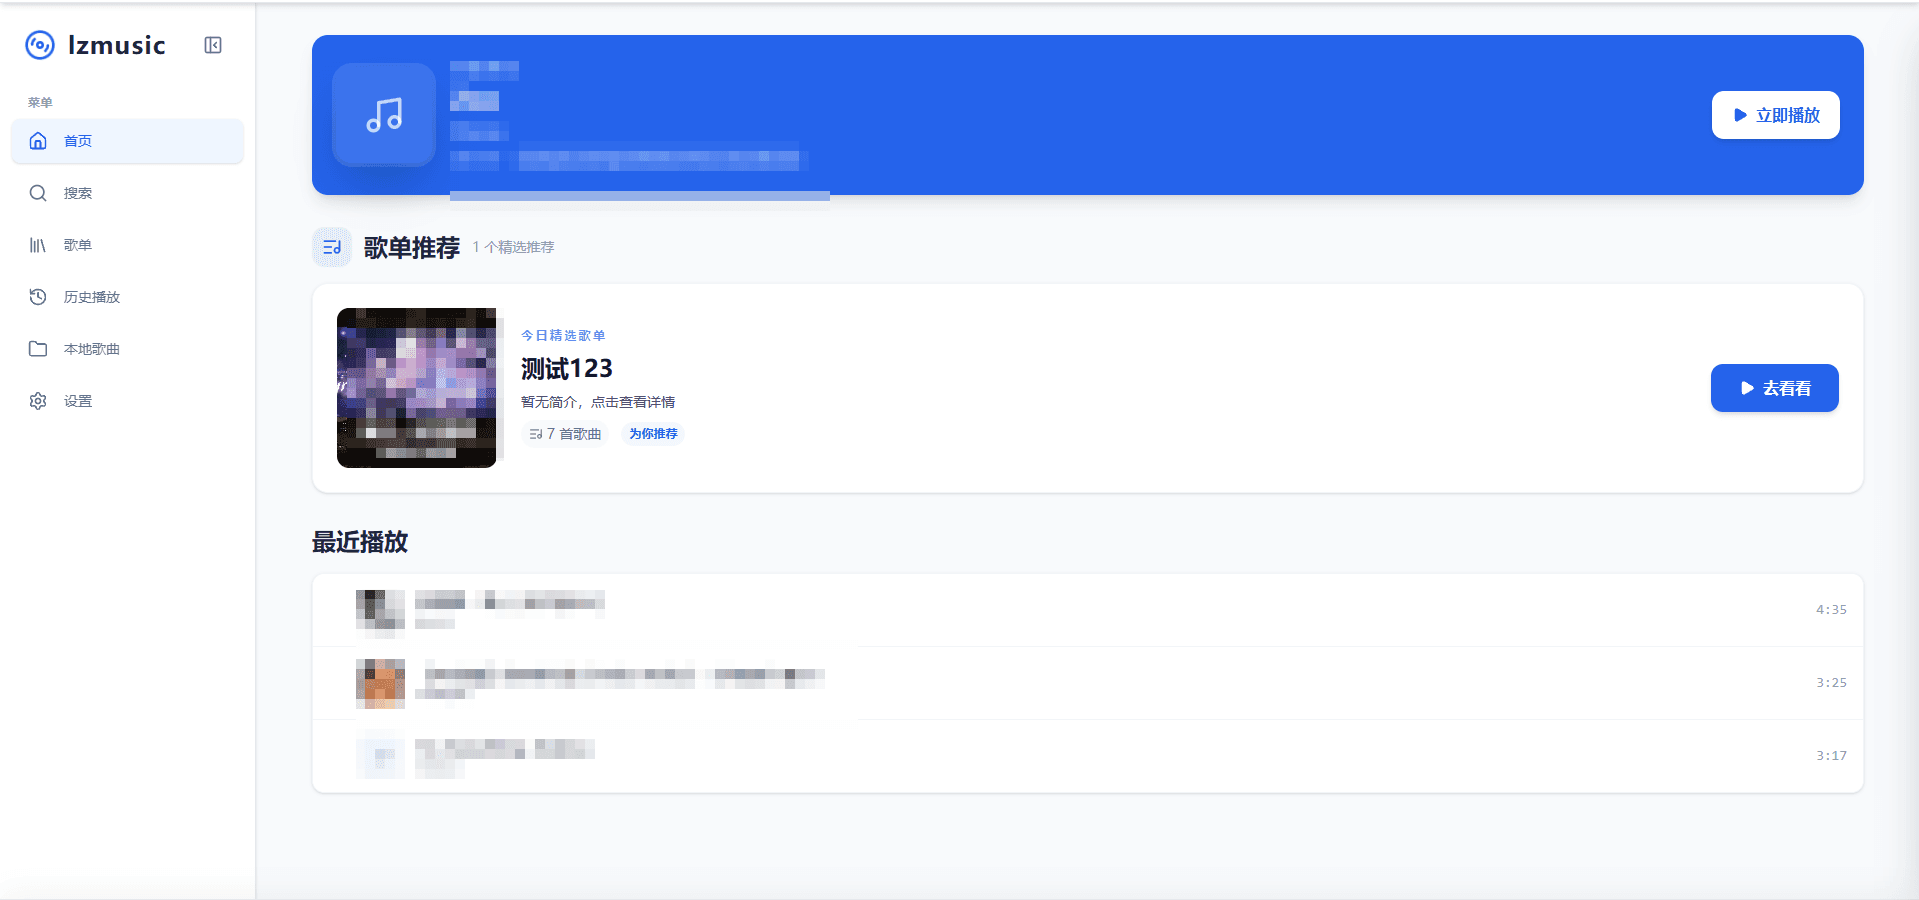Click the 7 首歌曲 count label
The image size is (1919, 900).
(x=565, y=433)
